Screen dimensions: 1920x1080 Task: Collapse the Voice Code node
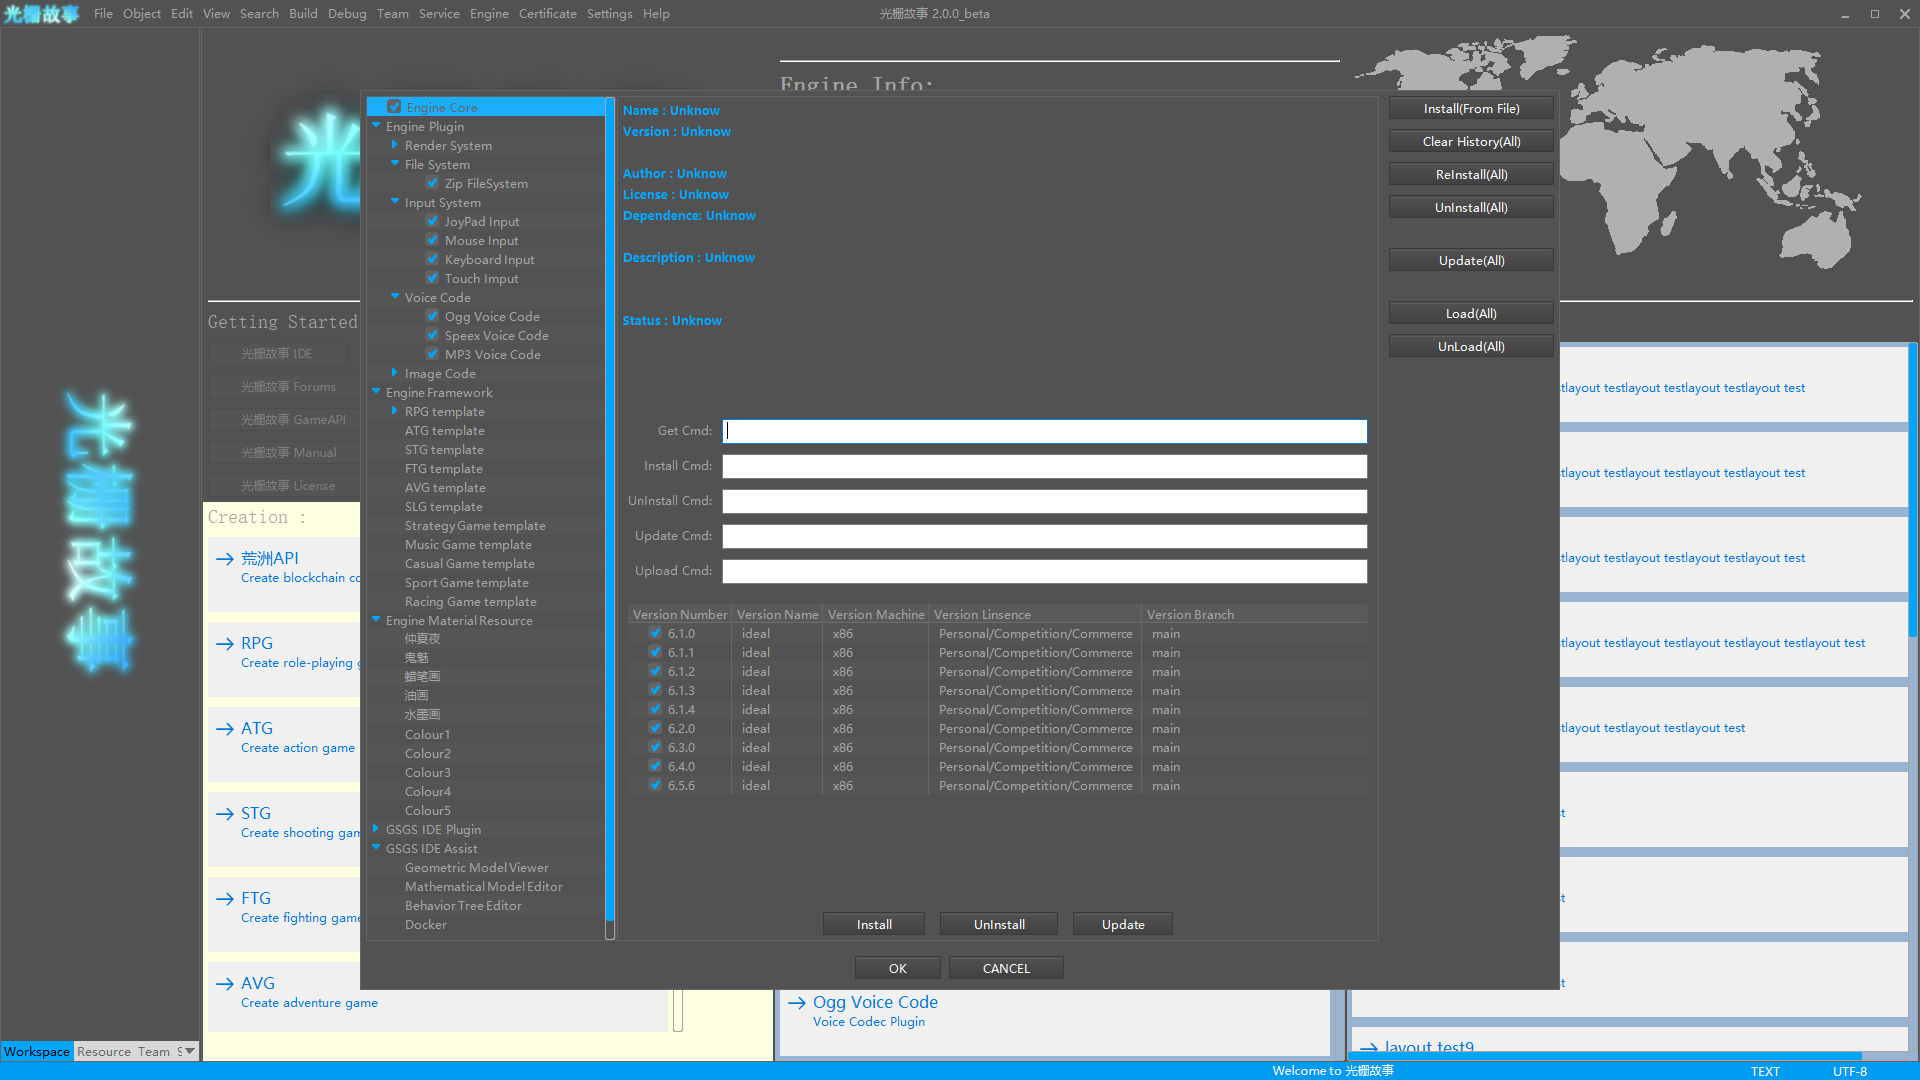[x=395, y=297]
